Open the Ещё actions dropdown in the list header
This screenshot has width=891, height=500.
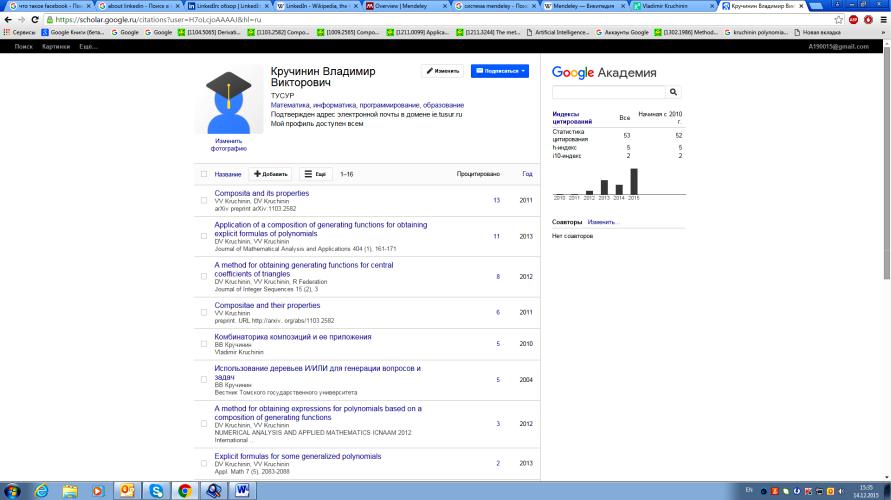pos(315,174)
